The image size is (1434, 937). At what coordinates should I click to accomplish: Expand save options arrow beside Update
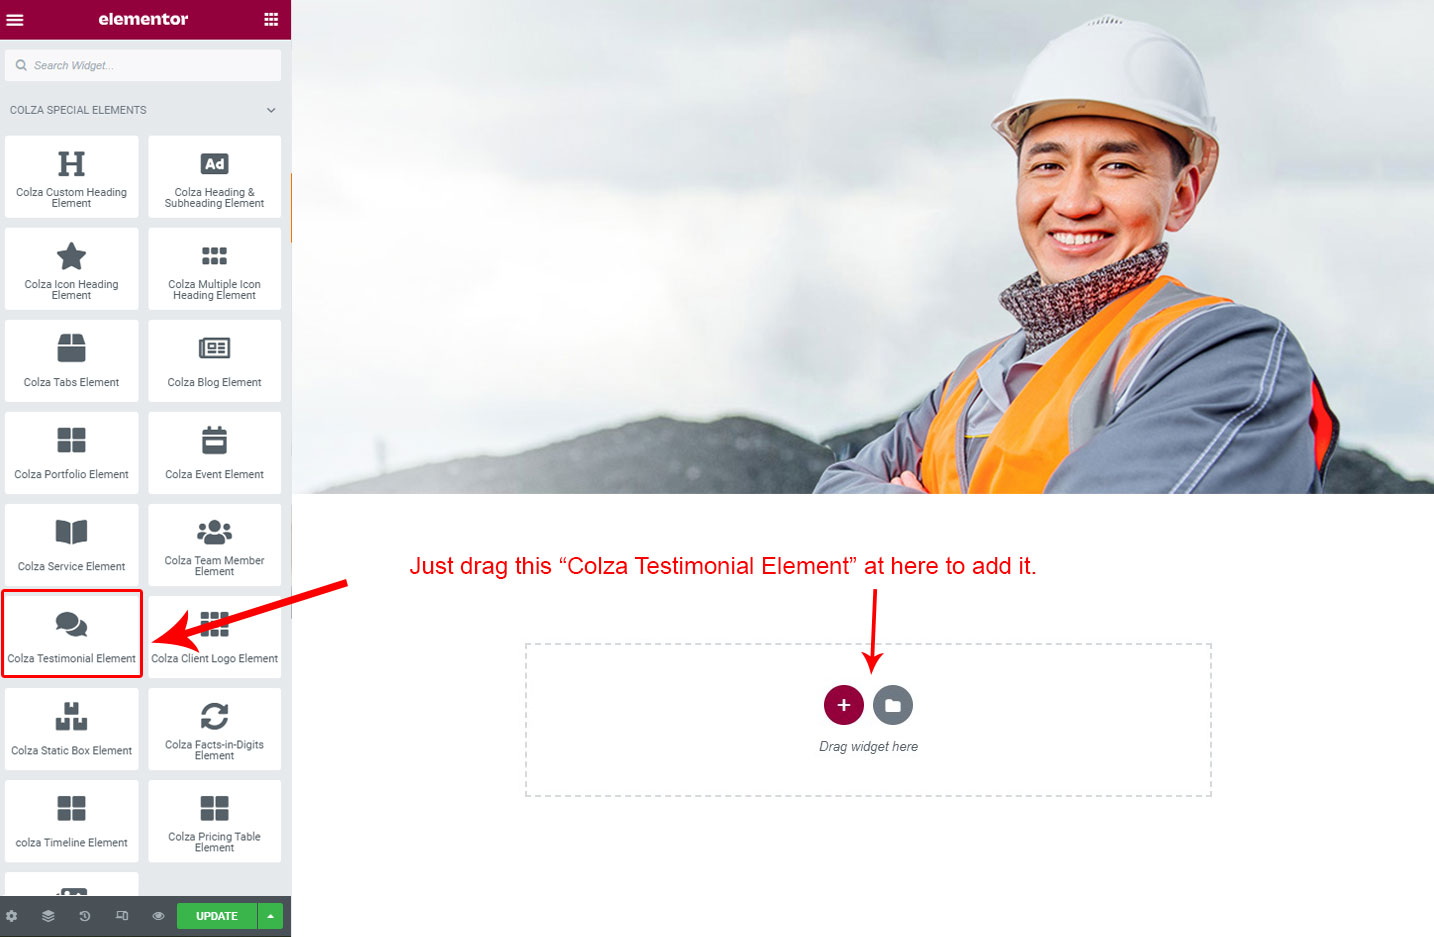pos(271,916)
